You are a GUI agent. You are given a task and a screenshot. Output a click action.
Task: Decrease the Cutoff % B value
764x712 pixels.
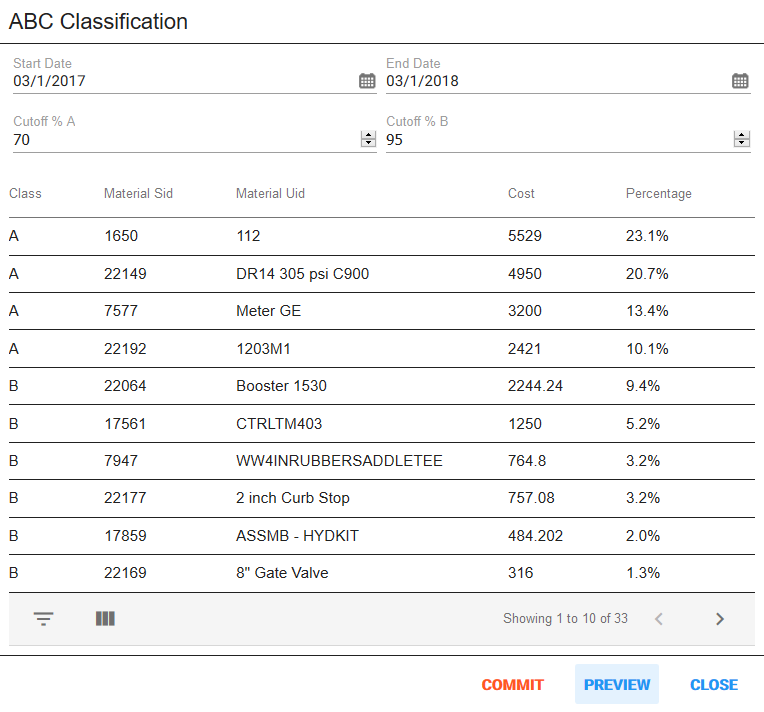pos(741,144)
